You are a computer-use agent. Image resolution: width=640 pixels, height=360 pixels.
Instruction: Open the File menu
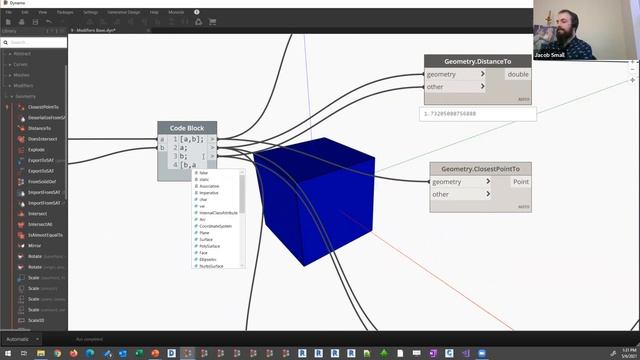(x=8, y=12)
